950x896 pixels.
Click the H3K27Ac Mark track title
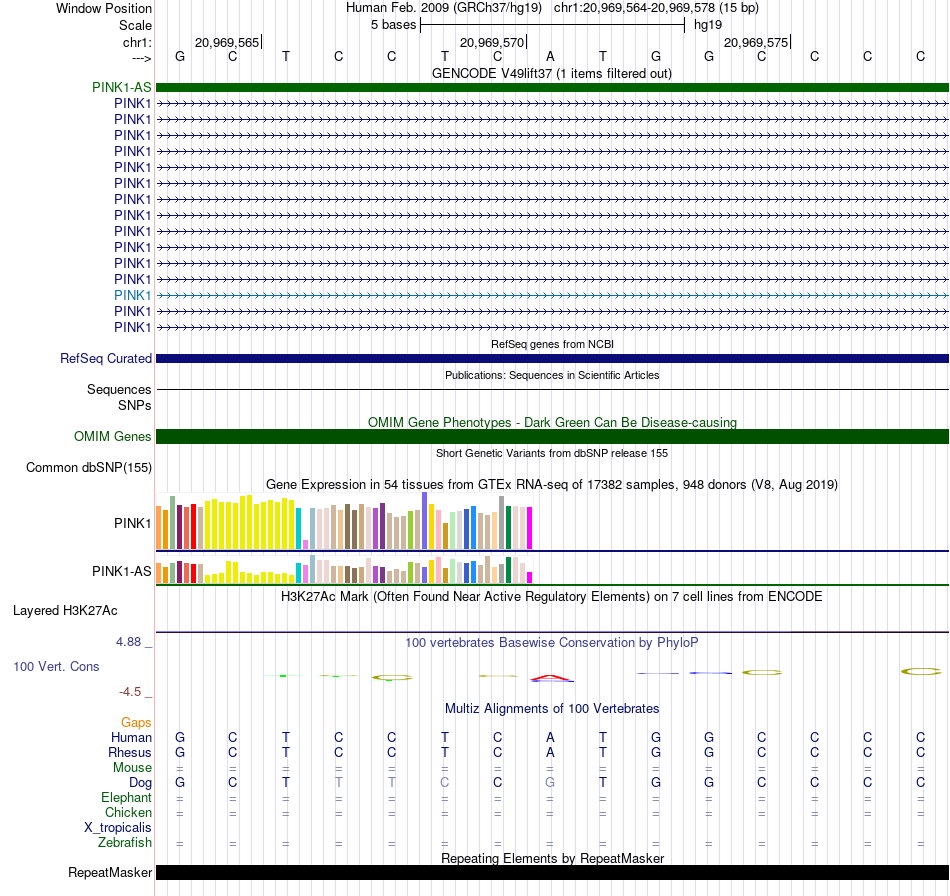click(x=551, y=597)
